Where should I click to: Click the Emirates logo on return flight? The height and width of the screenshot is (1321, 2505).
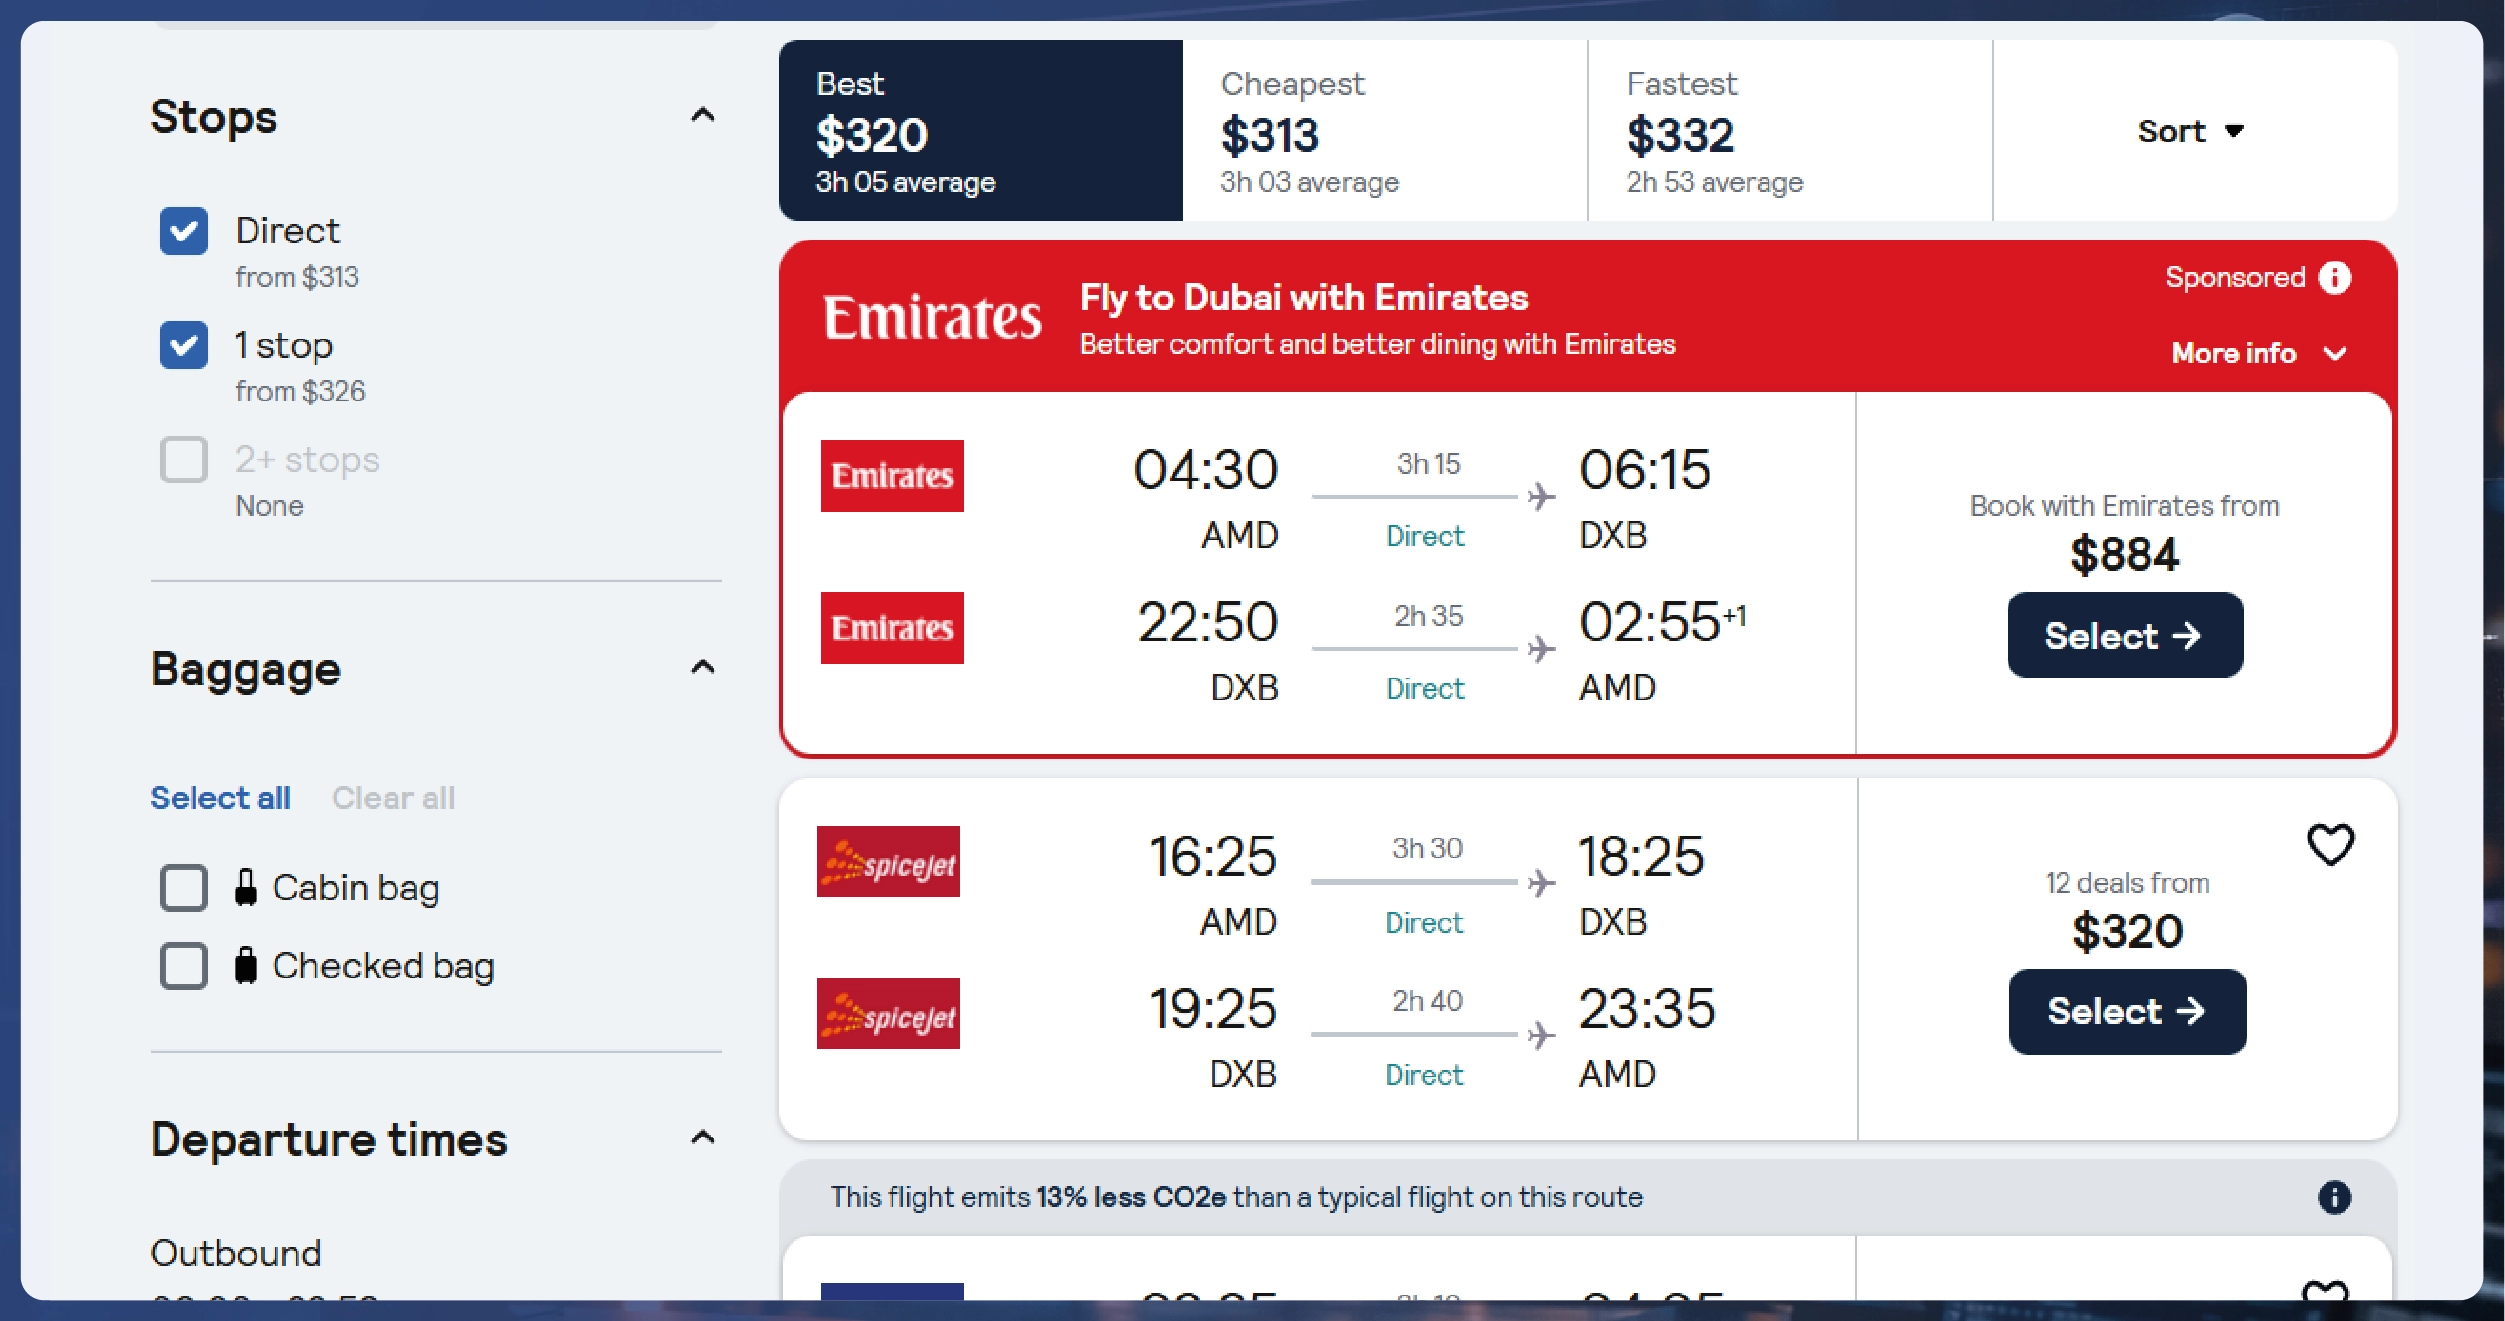[892, 628]
